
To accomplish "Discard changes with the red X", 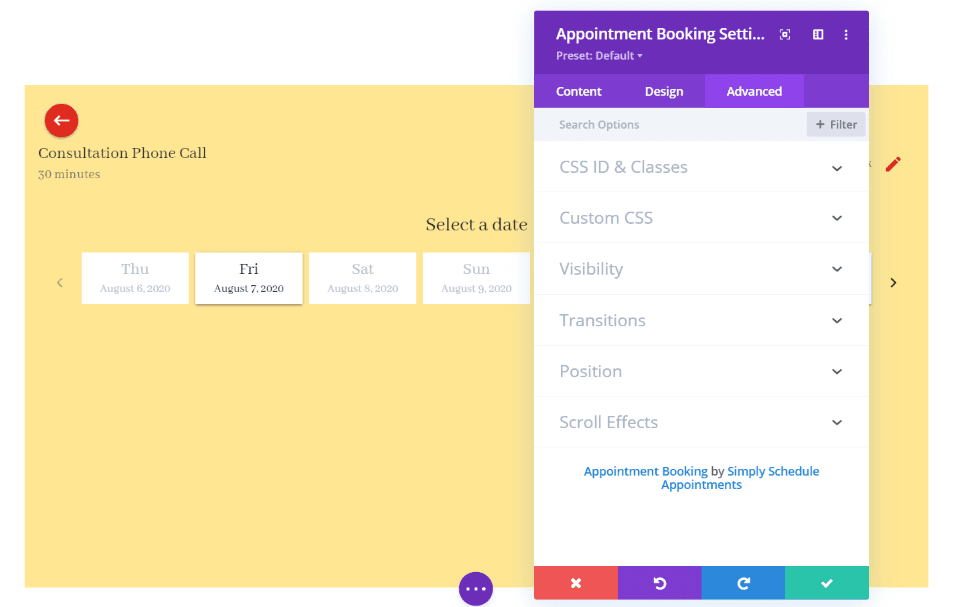I will [x=576, y=583].
